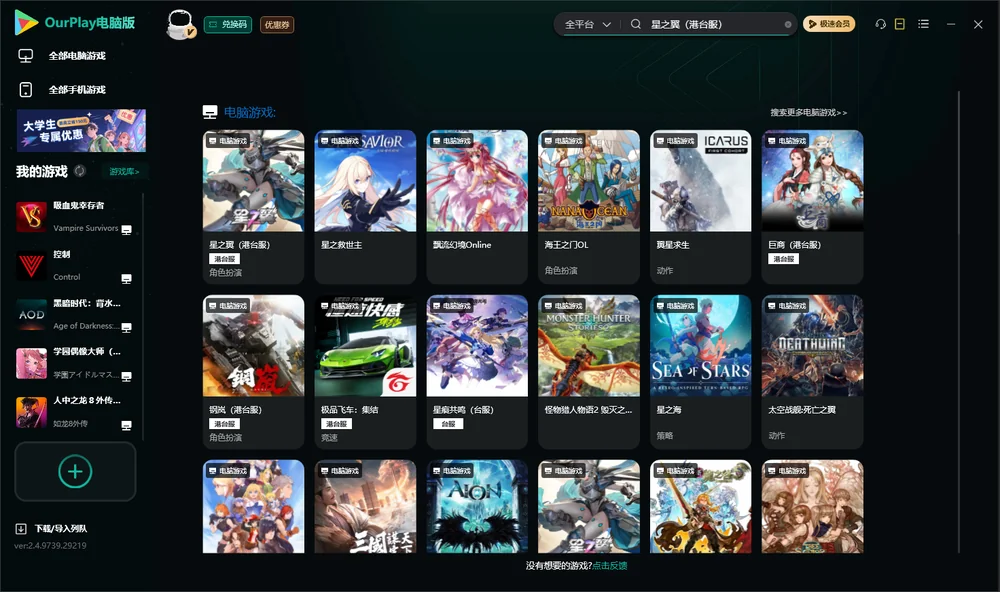Open Vampire Survivors from my games
Screen dimensions: 1000x592
(75, 217)
